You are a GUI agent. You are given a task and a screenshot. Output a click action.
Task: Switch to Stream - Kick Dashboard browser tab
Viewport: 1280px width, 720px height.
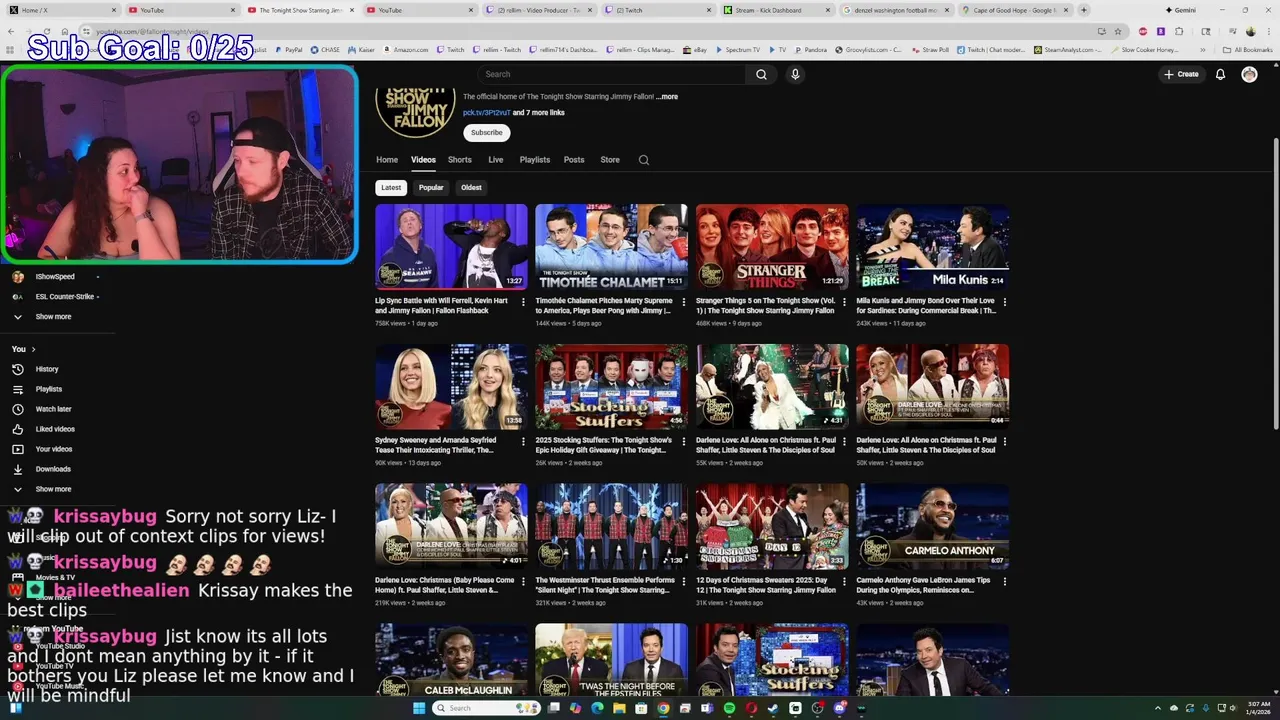[x=778, y=10]
